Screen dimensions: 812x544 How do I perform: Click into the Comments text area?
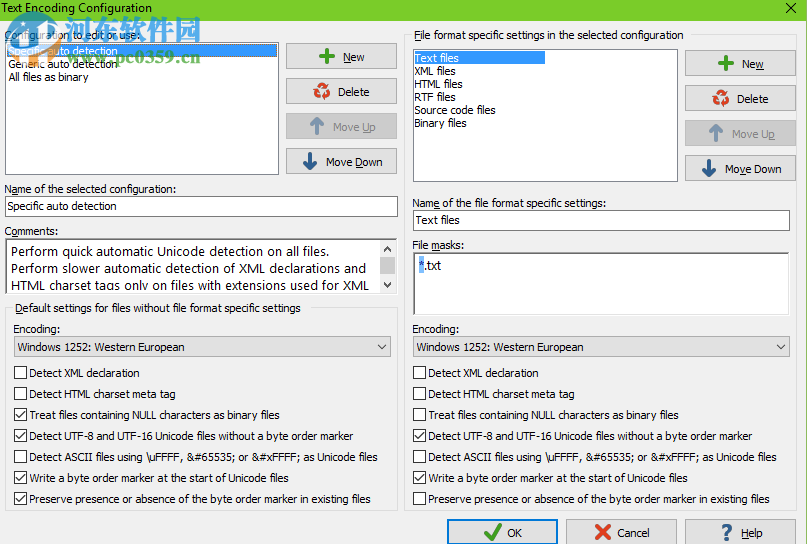coord(193,267)
